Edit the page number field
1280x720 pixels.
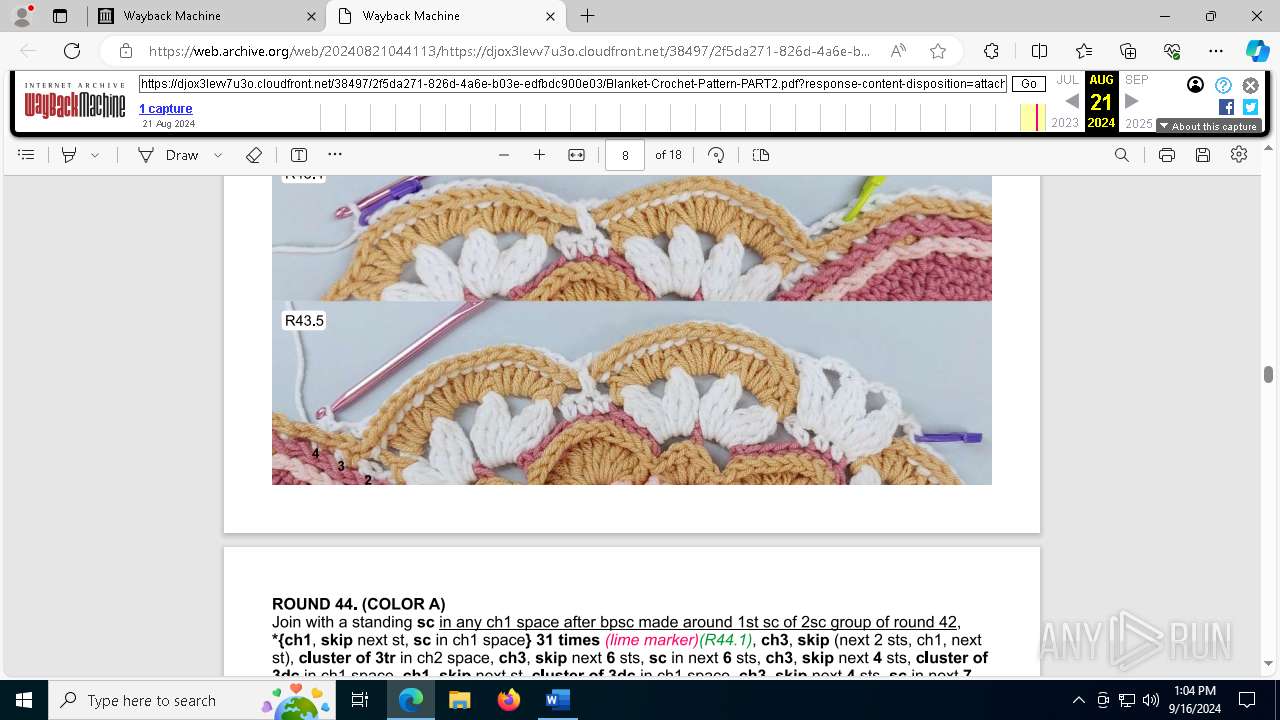(625, 155)
